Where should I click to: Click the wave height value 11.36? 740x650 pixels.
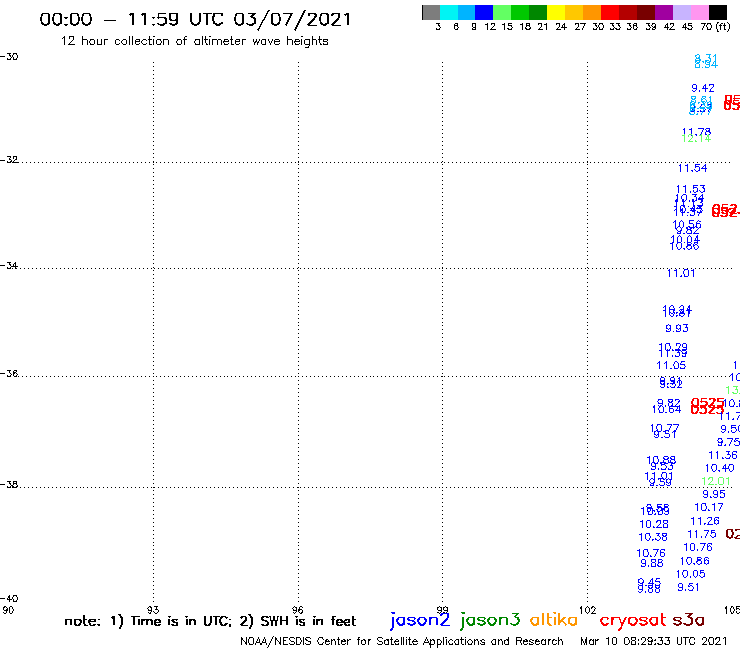point(723,456)
